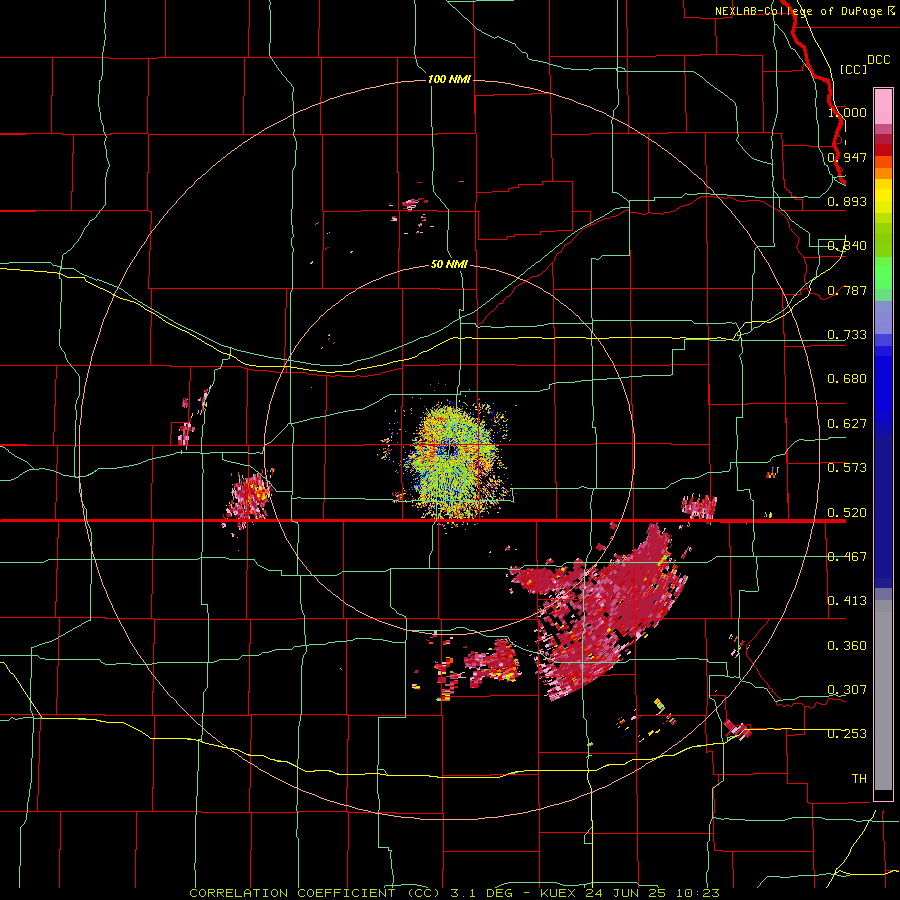The width and height of the screenshot is (900, 900).
Task: Click the "KUEX" radar station identifier
Action: [x=560, y=893]
